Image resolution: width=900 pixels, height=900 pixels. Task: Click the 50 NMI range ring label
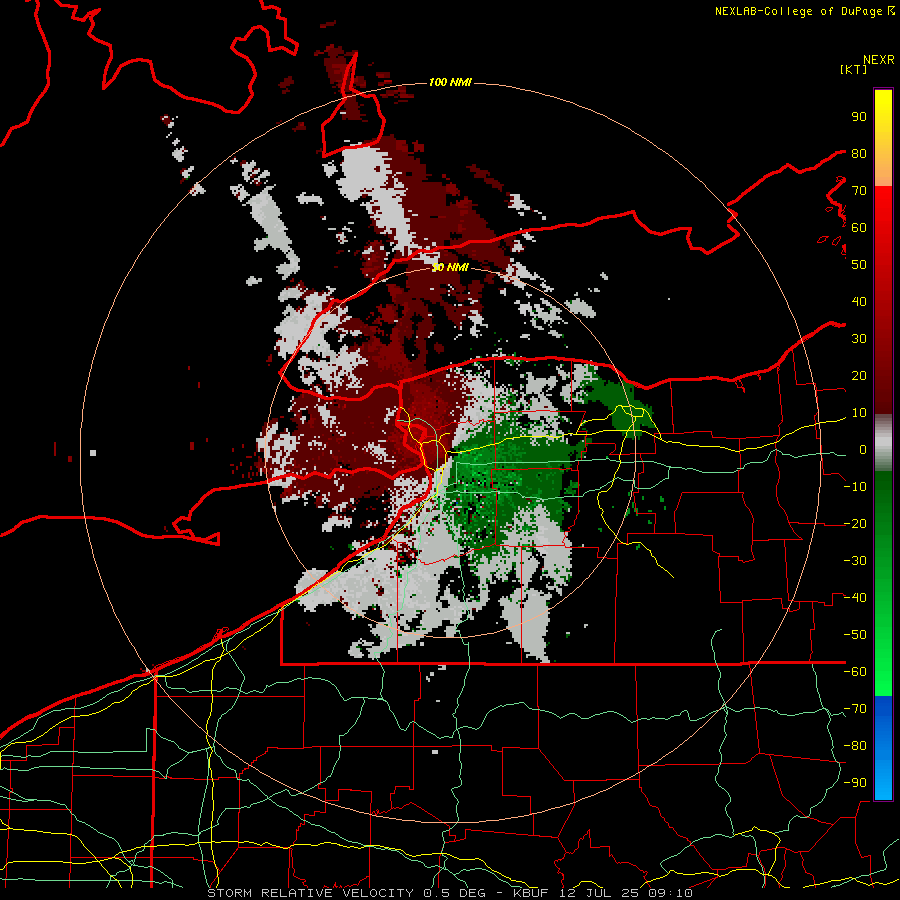click(450, 267)
